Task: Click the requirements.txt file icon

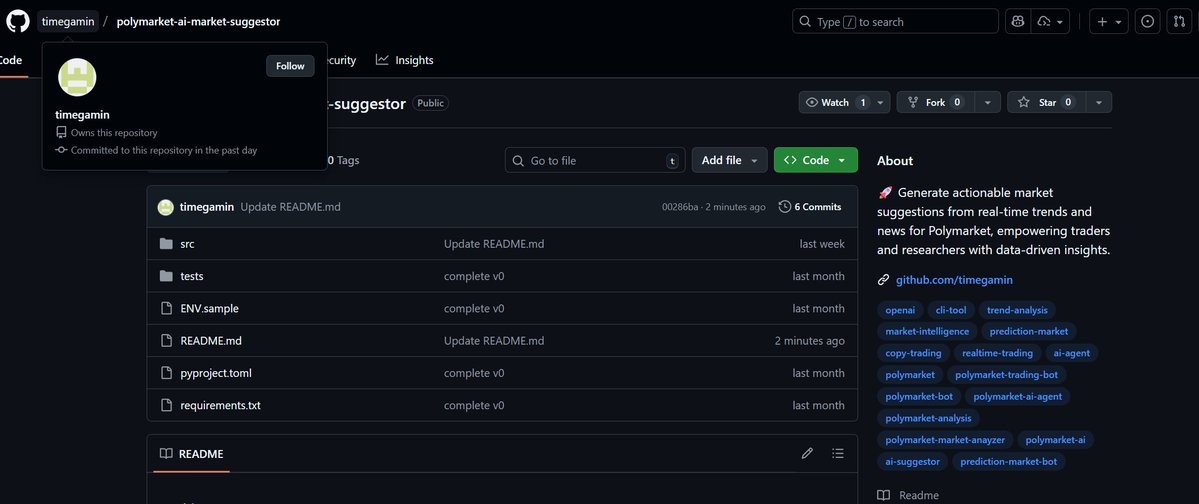Action: pyautogui.click(x=166, y=405)
